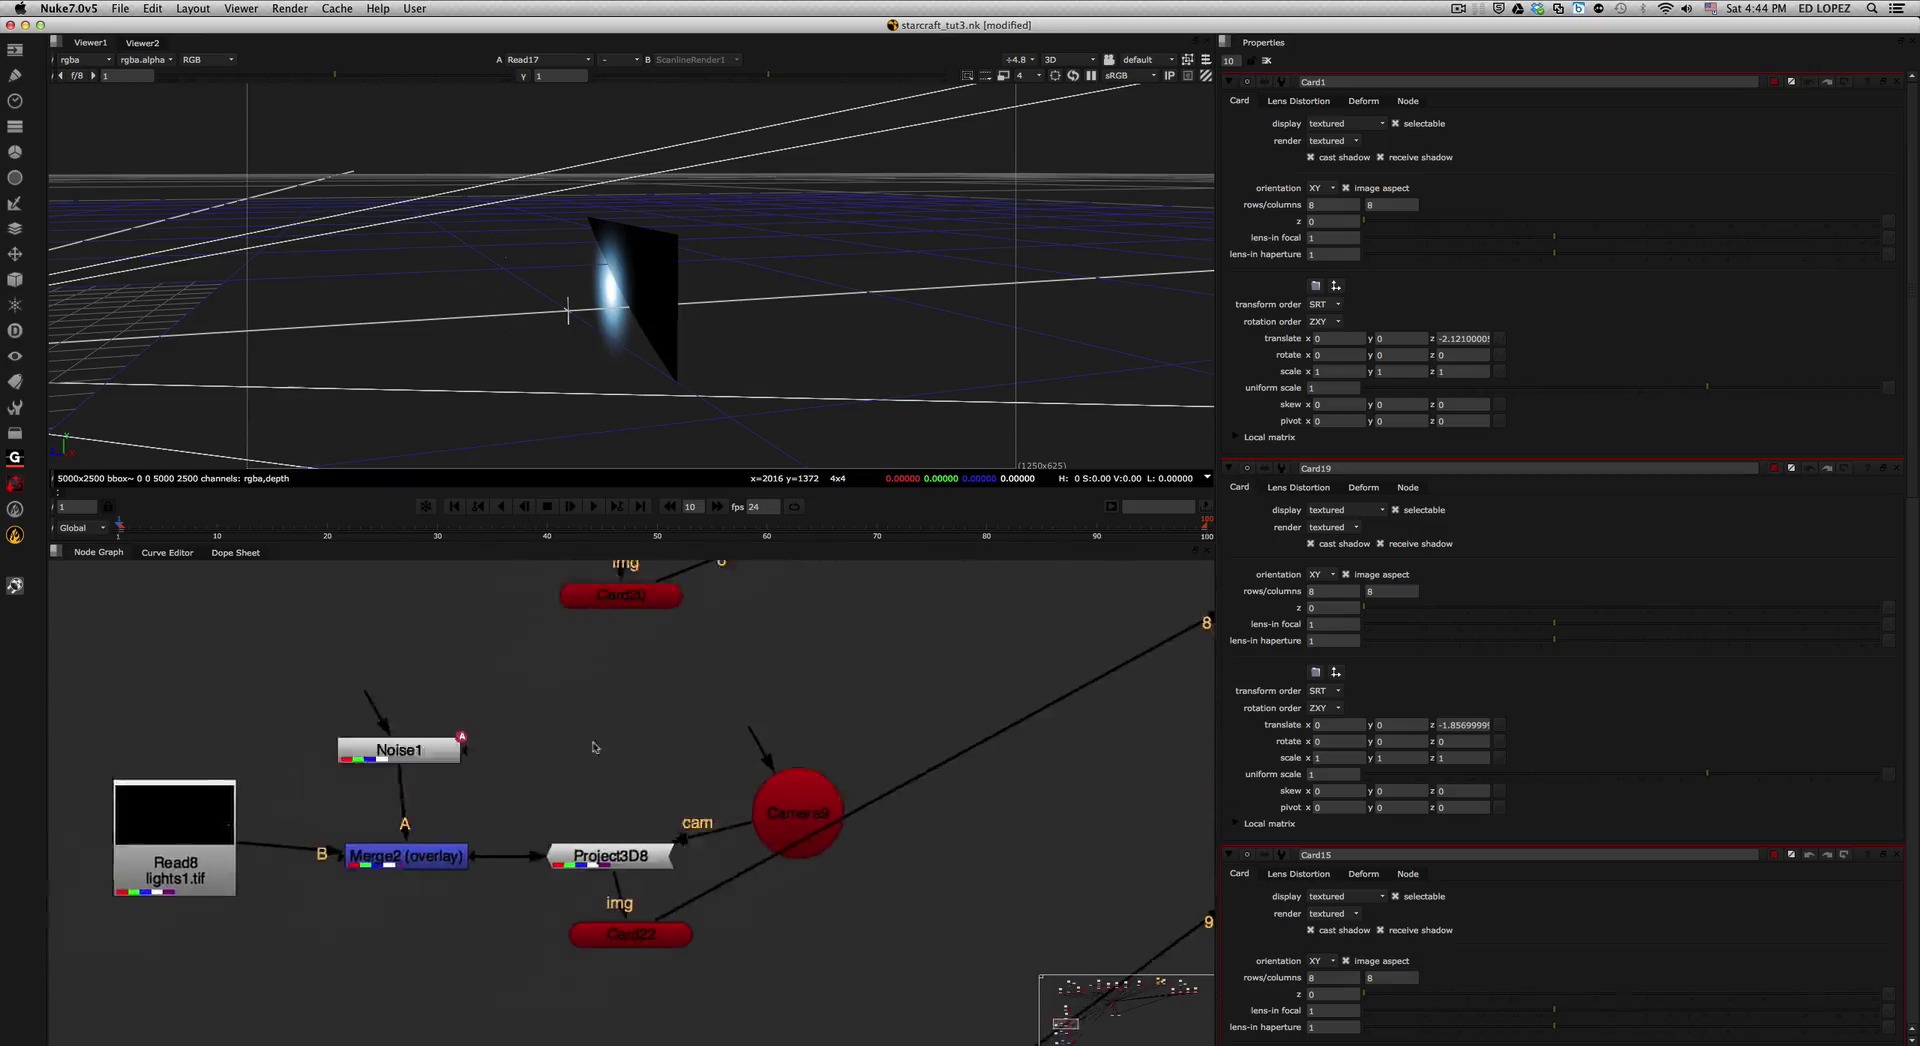This screenshot has width=1920, height=1046.
Task: Click the lock camera icon in viewer
Action: pos(1109,59)
